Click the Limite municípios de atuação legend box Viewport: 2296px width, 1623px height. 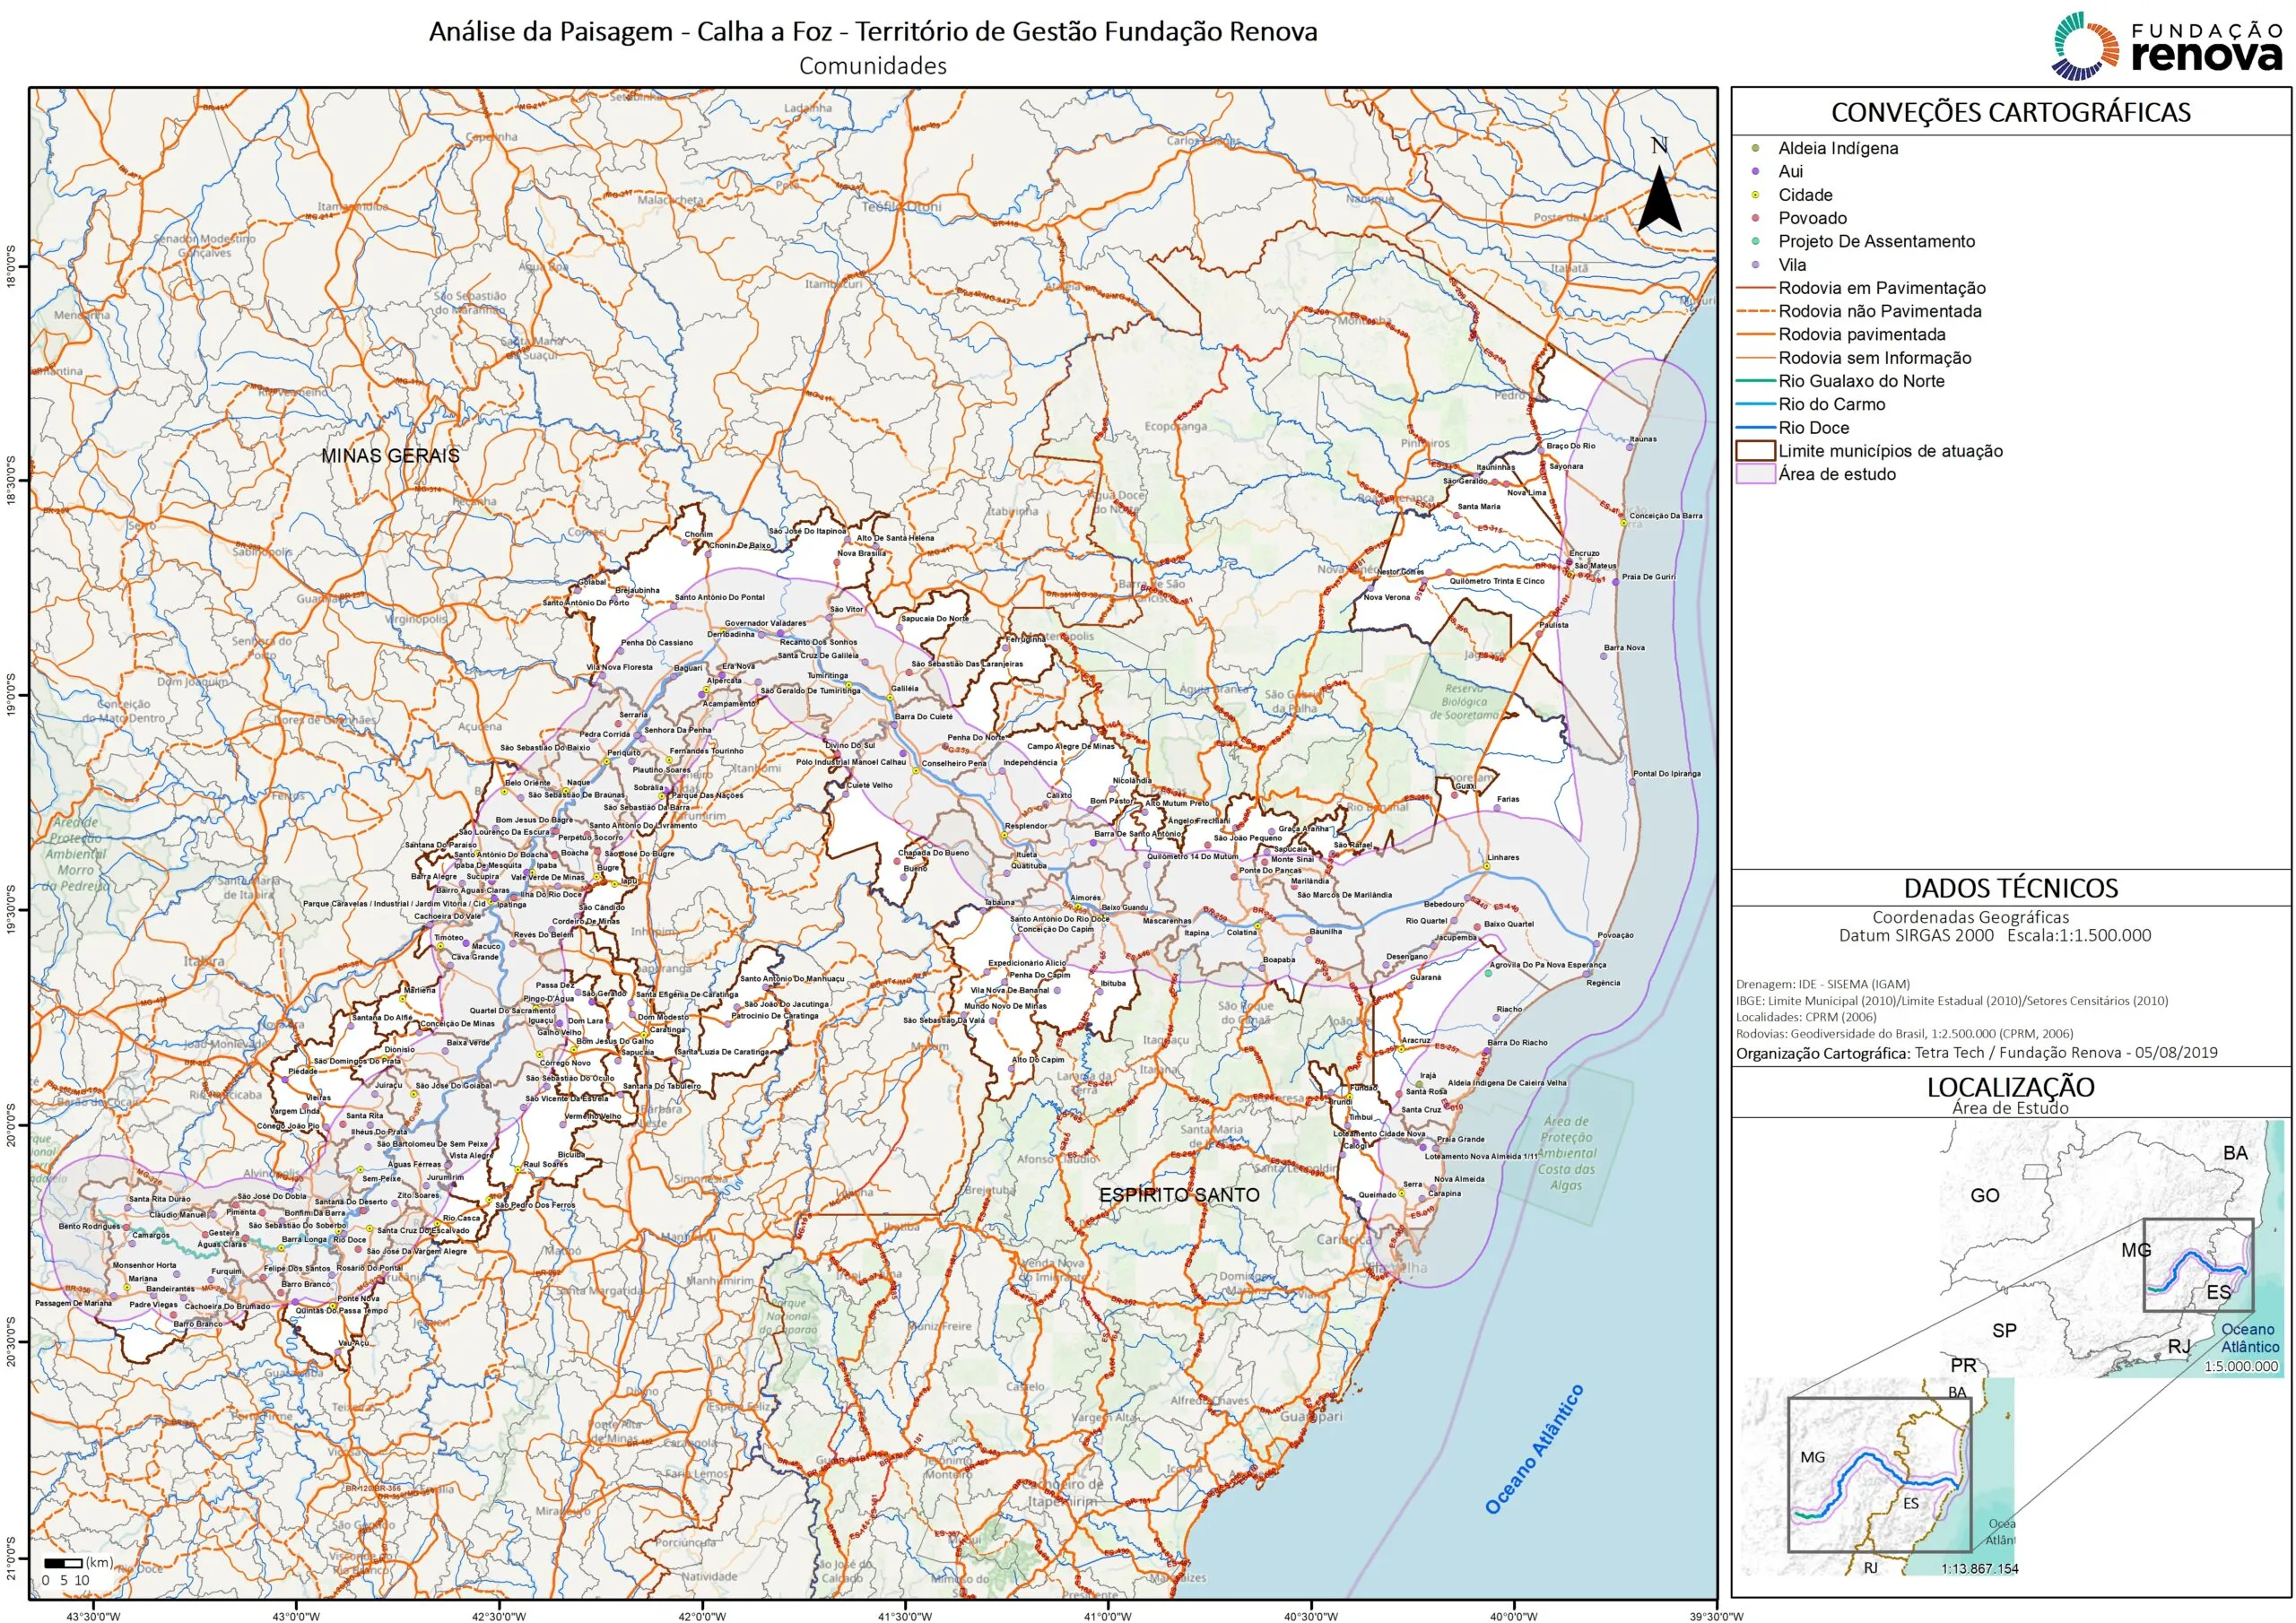[x=1755, y=451]
